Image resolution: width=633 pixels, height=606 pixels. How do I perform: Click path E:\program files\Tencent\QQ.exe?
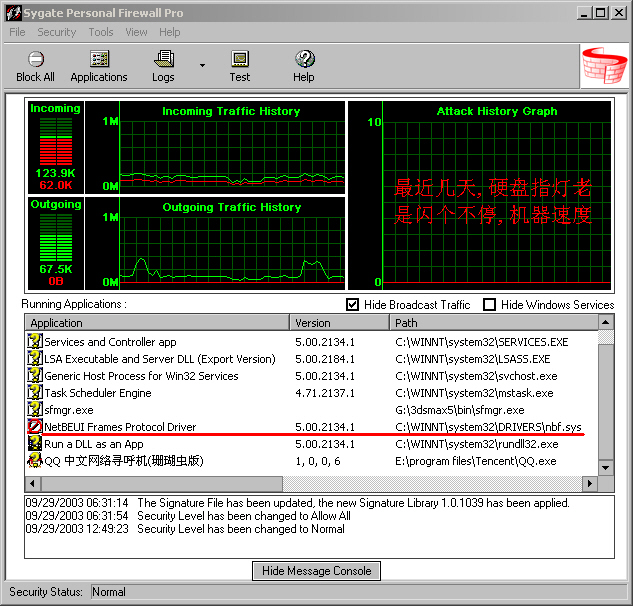[476, 461]
